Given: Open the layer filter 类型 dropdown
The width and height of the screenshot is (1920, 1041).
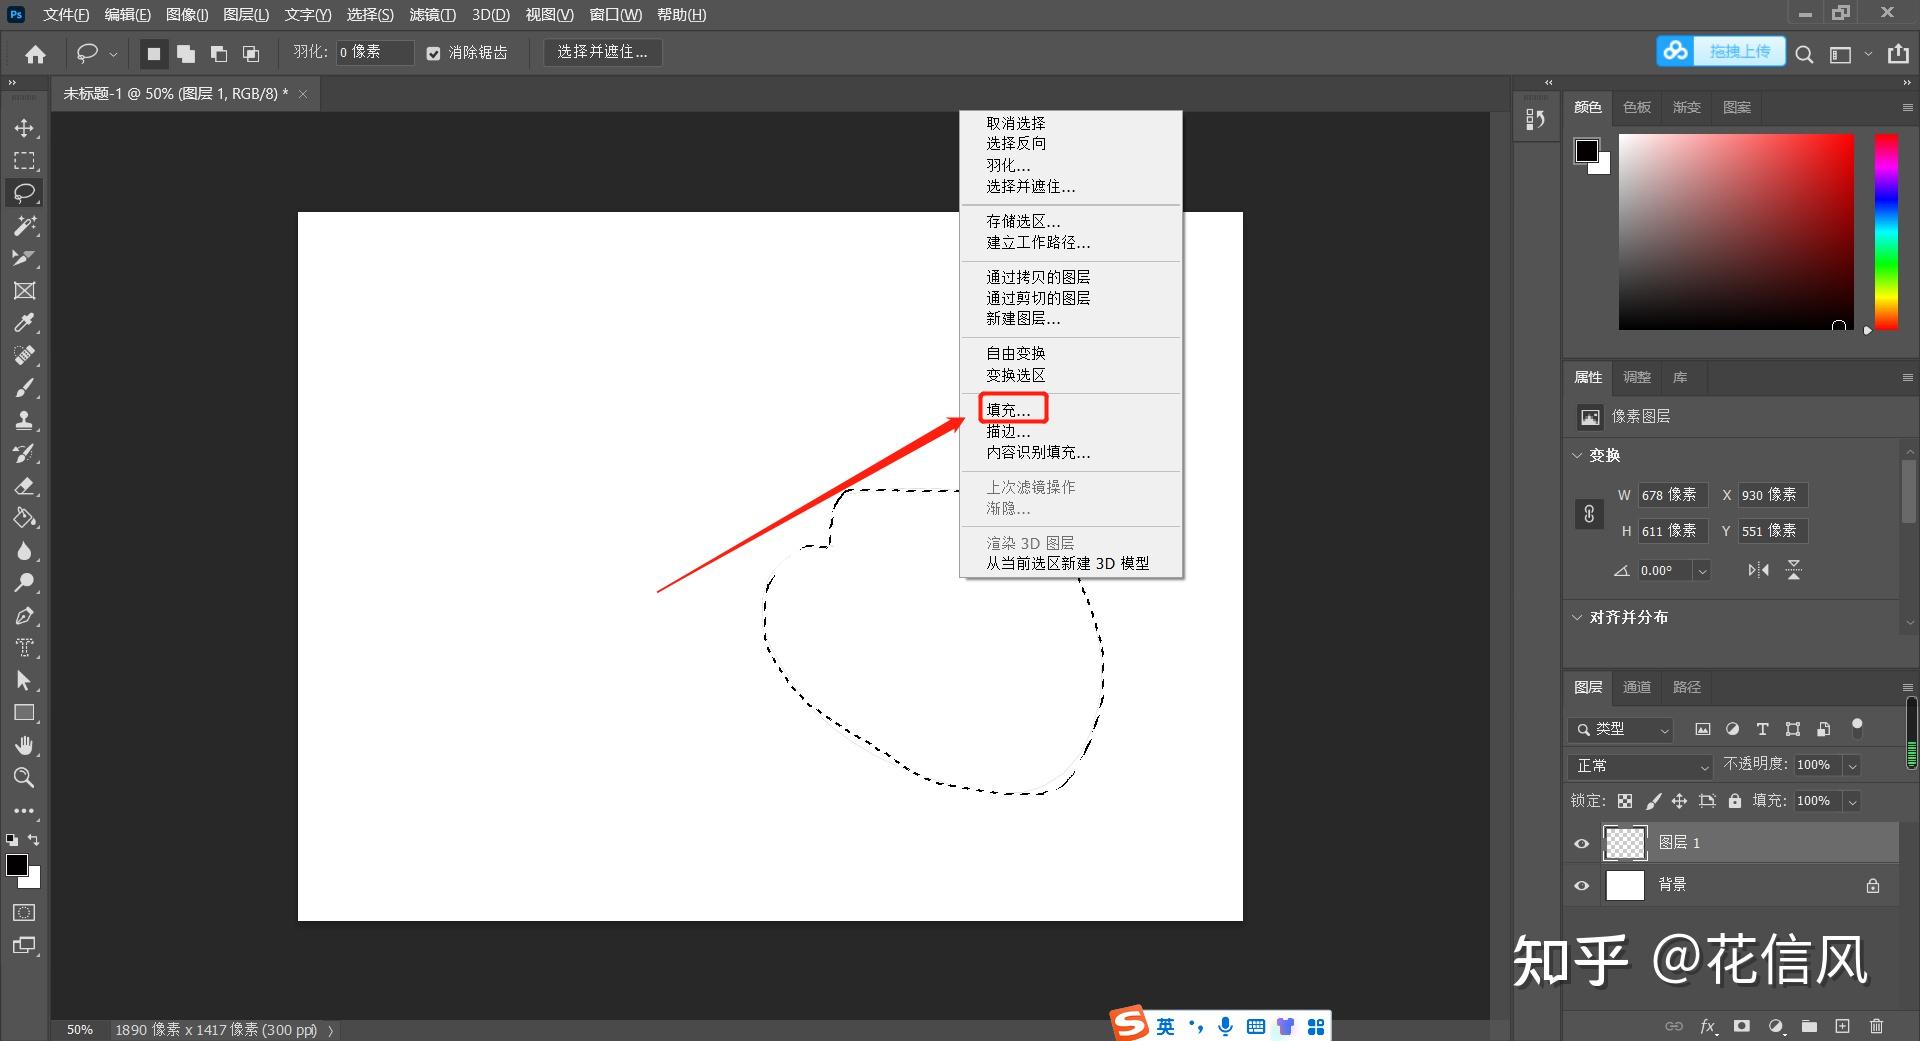Looking at the screenshot, I should click(1621, 729).
